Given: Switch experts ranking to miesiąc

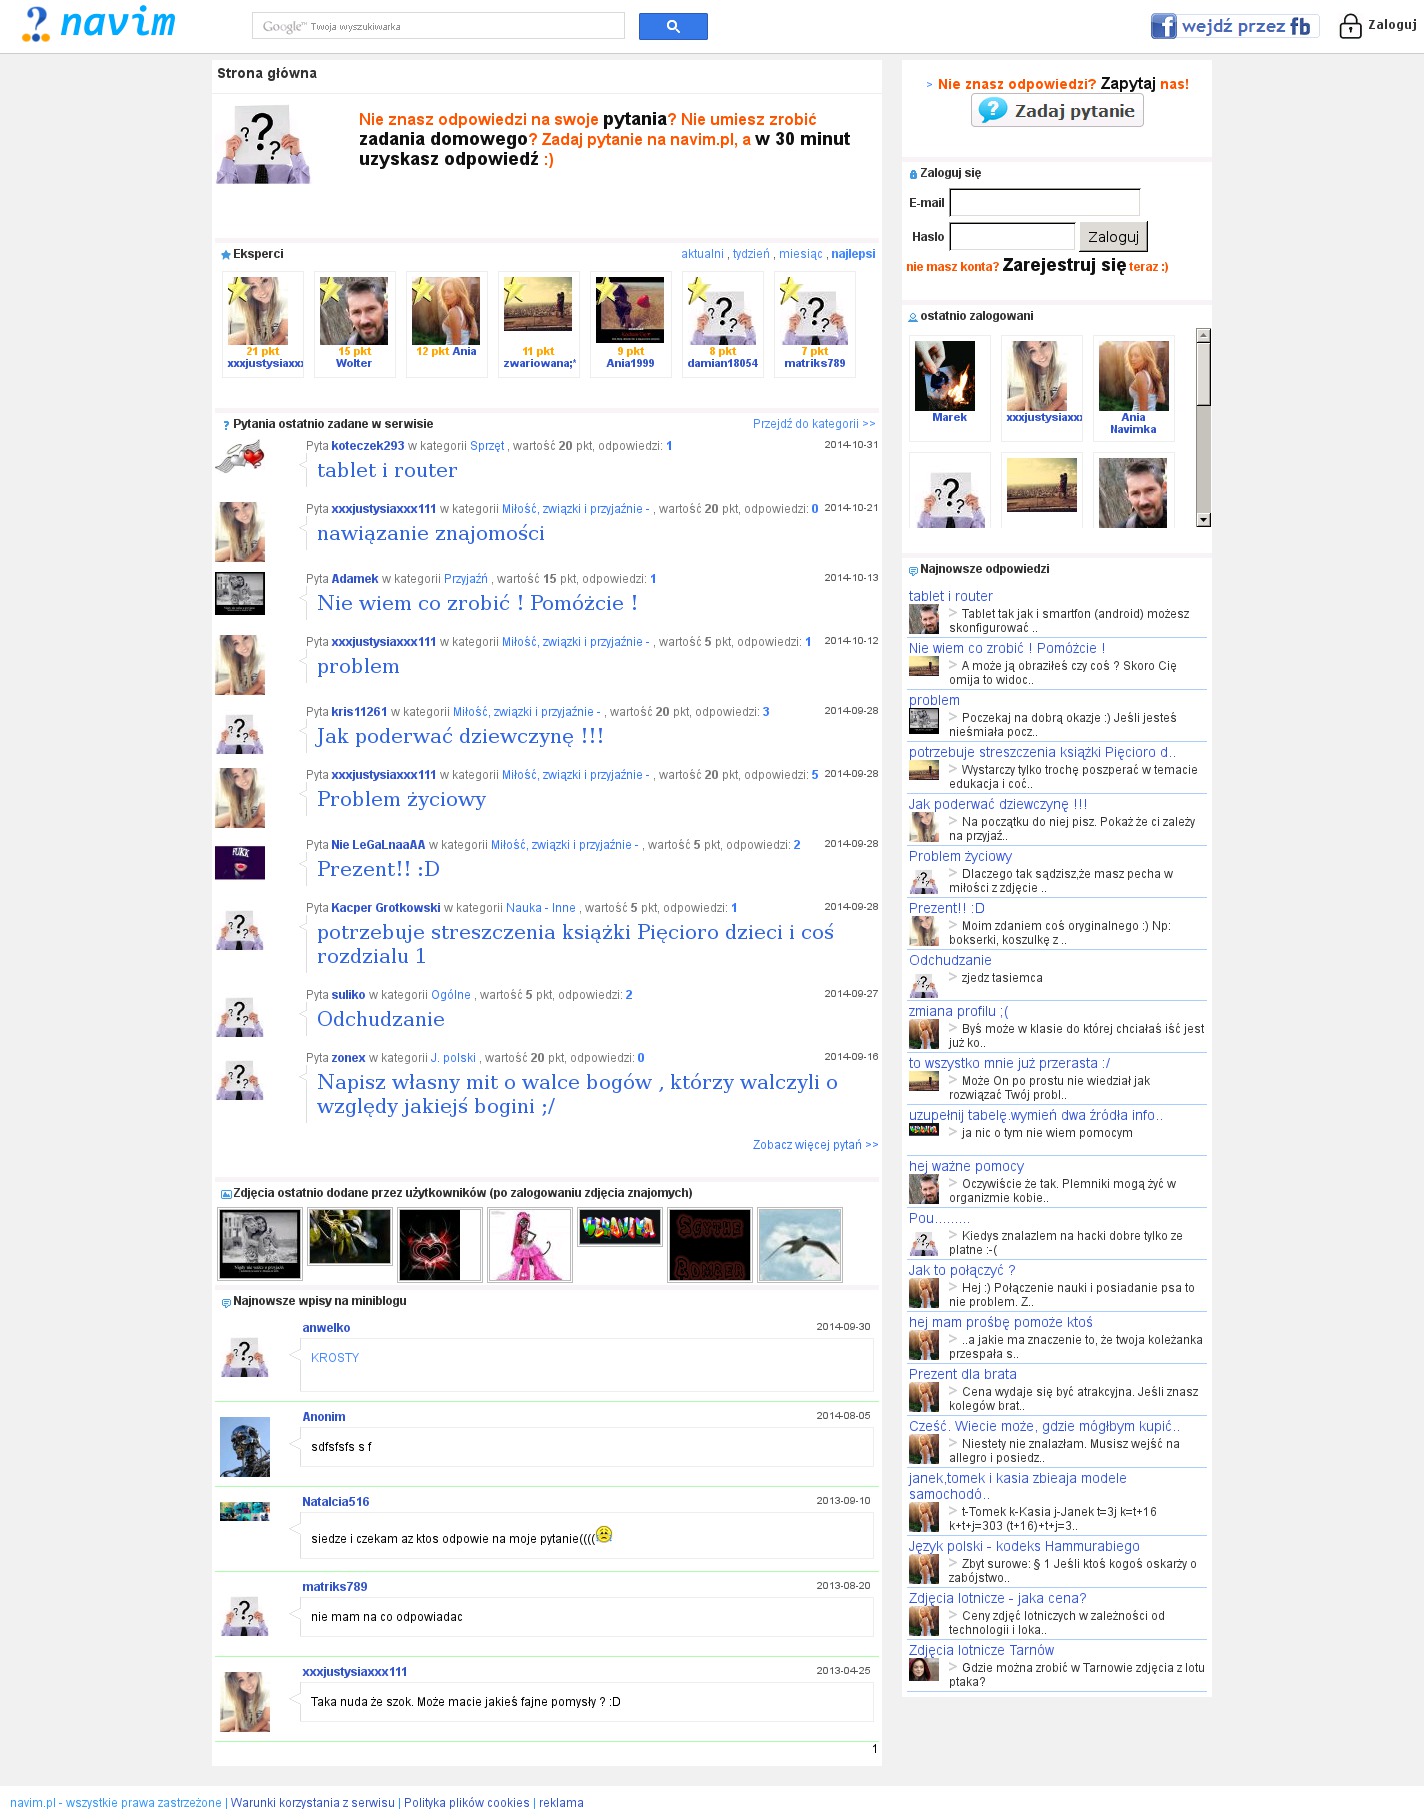Looking at the screenshot, I should point(800,254).
